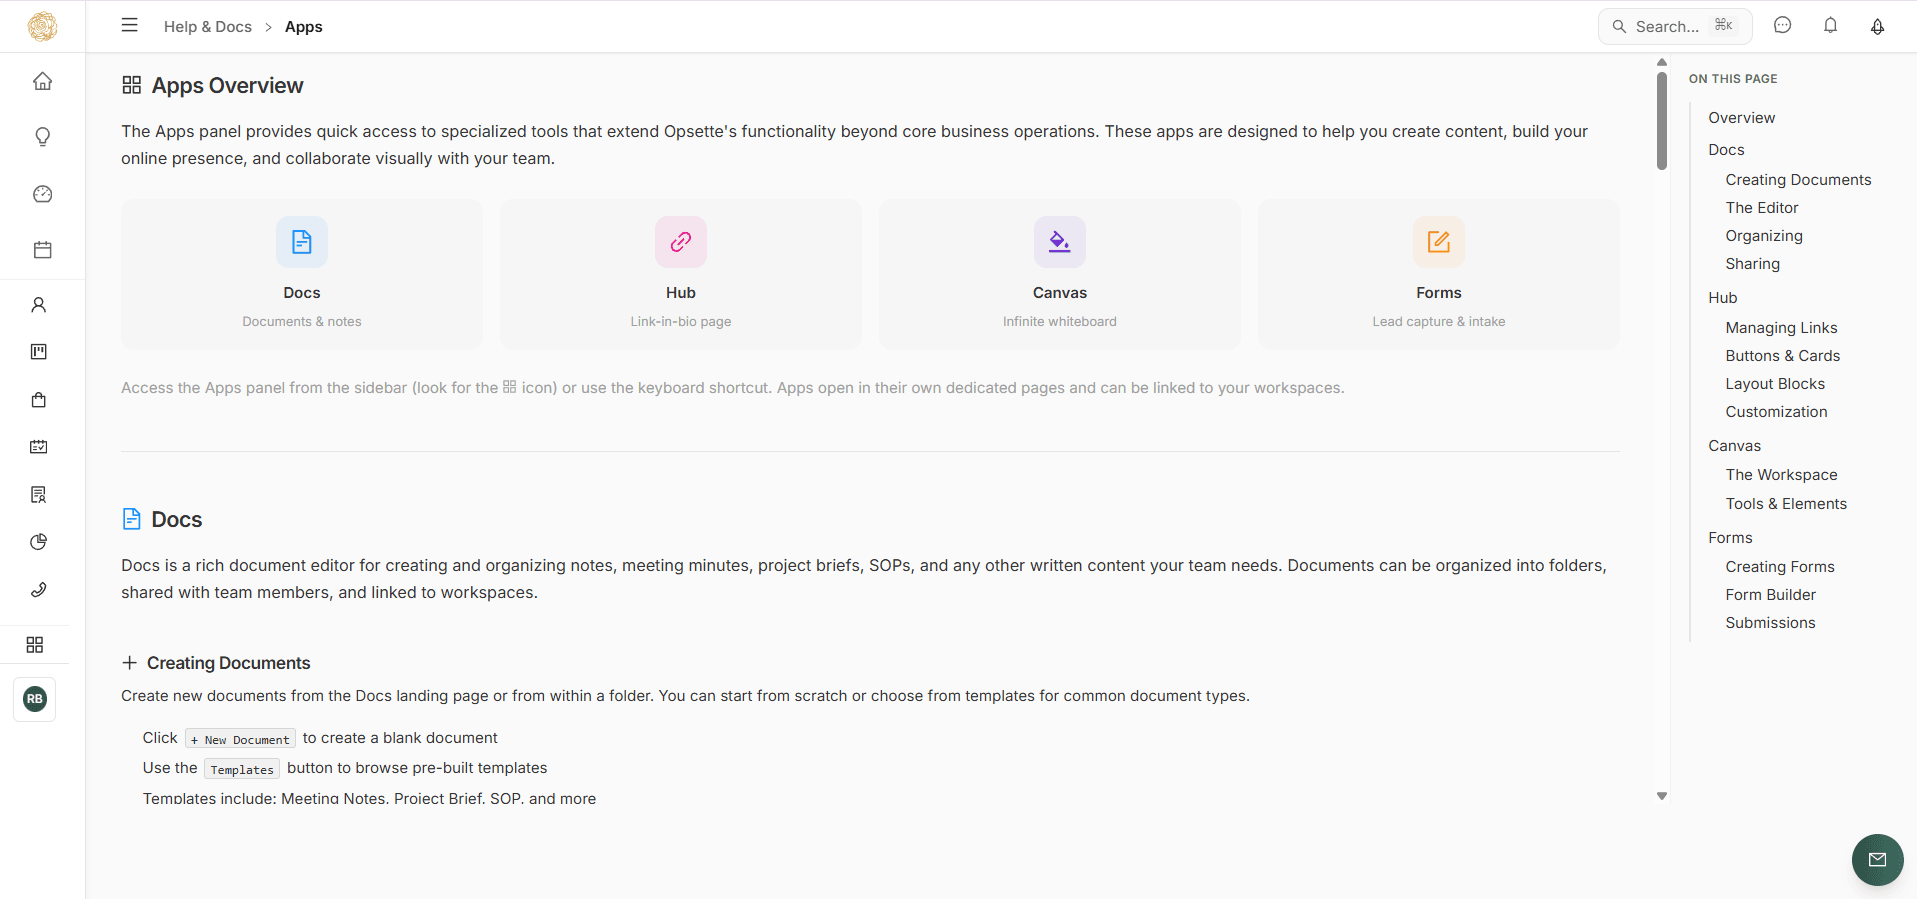Click 'Documents & notes' caption

tap(302, 322)
